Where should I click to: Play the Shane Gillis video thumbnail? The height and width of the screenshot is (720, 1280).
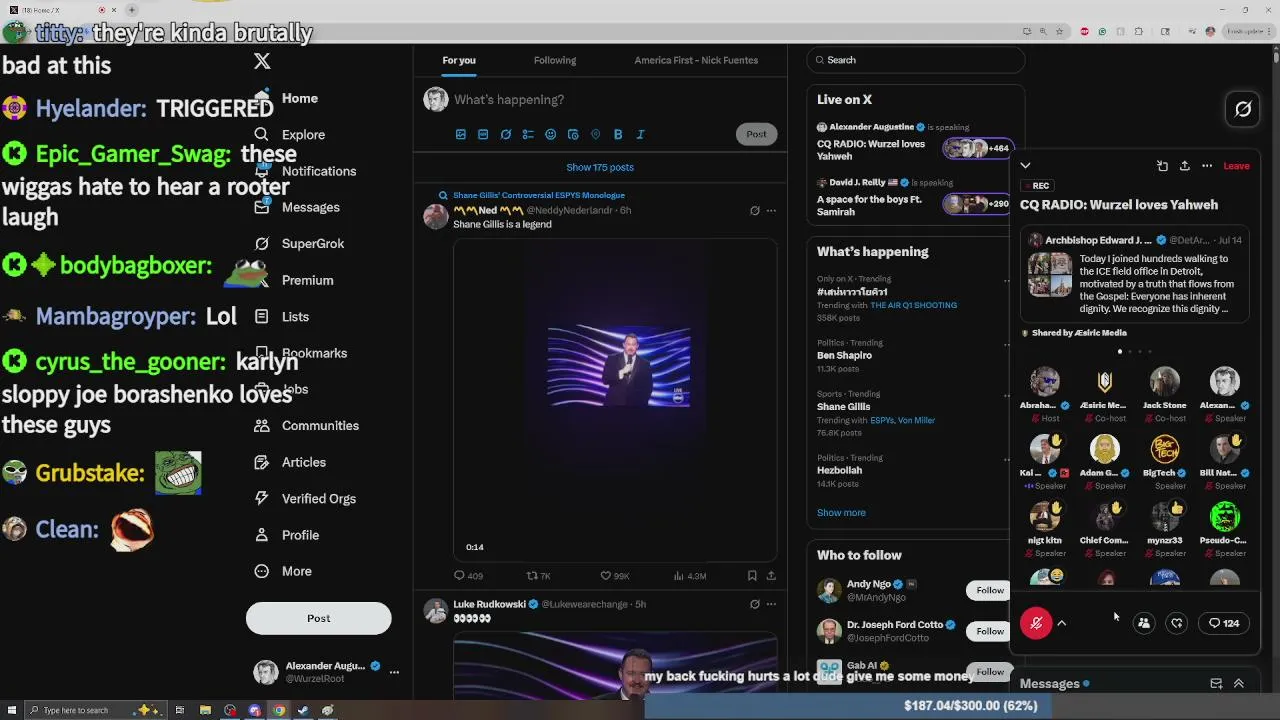[x=615, y=399]
